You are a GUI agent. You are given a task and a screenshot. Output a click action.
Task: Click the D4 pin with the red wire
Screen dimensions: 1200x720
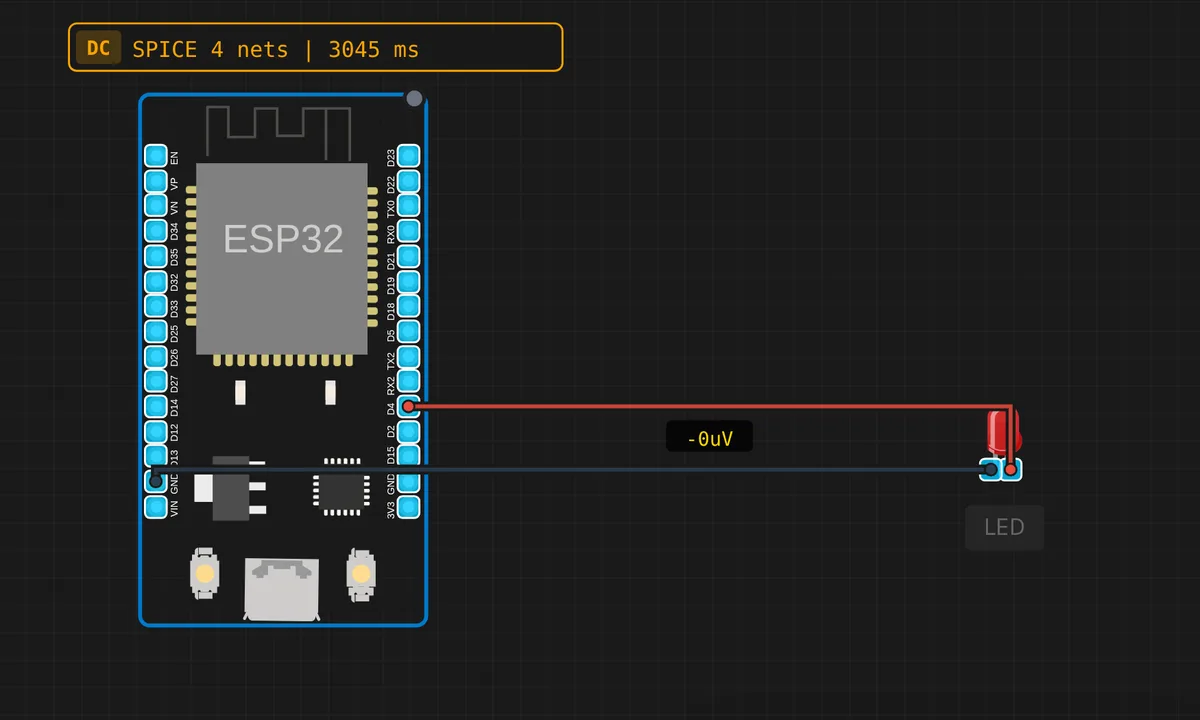pyautogui.click(x=409, y=406)
